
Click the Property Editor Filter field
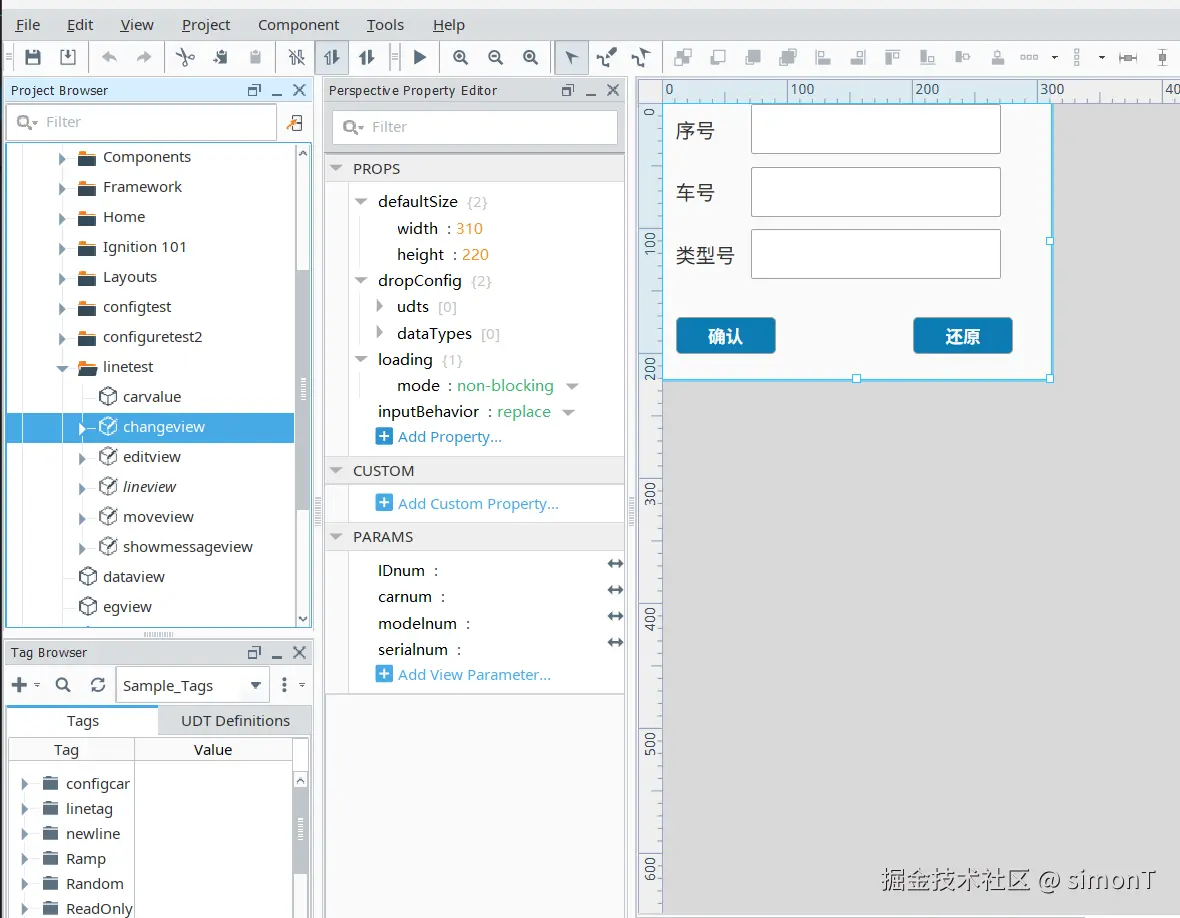(x=475, y=127)
